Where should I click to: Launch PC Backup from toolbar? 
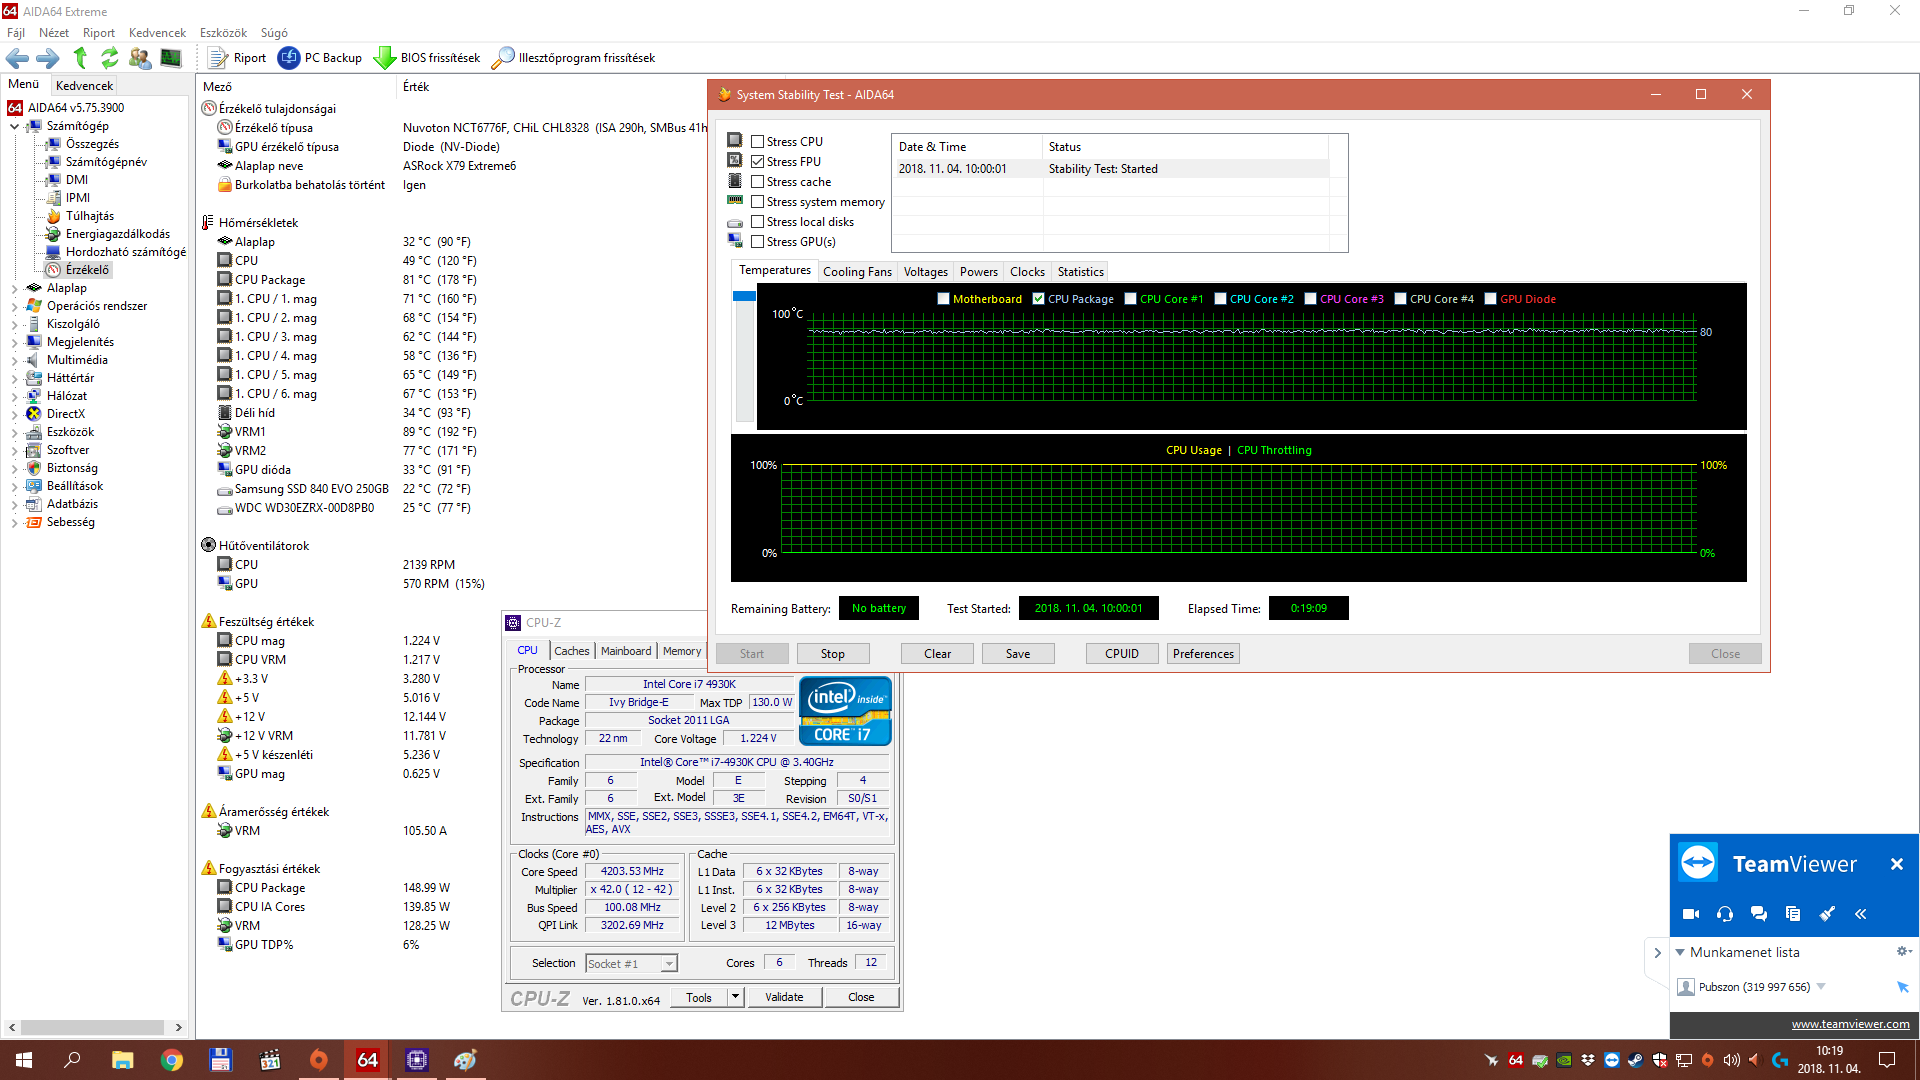320,58
